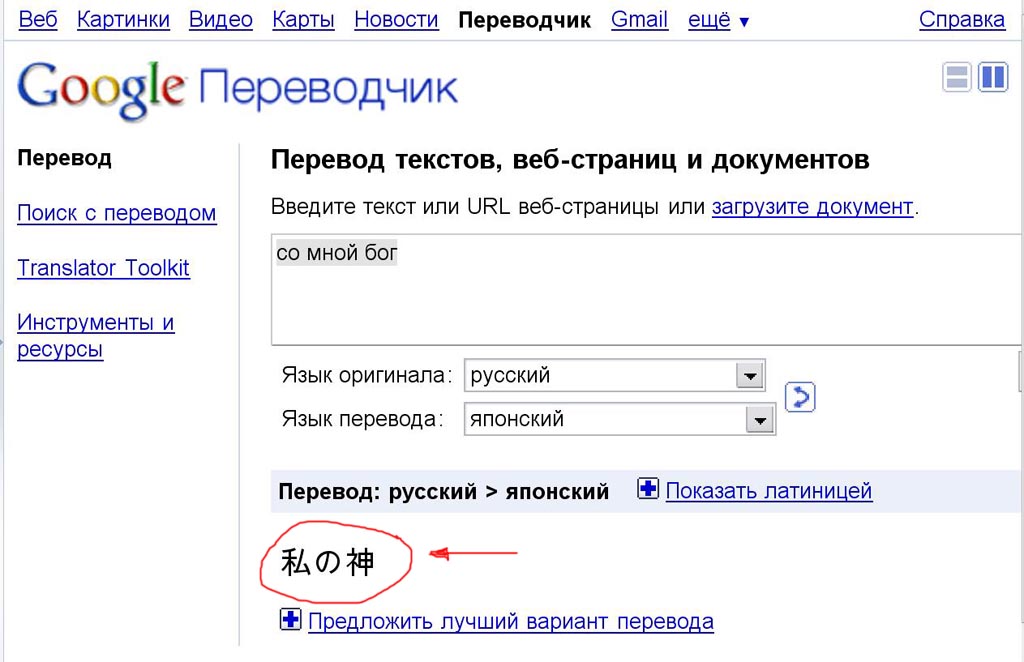1024x662 pixels.
Task: Switch to horizontal split layout icon
Action: point(957,77)
